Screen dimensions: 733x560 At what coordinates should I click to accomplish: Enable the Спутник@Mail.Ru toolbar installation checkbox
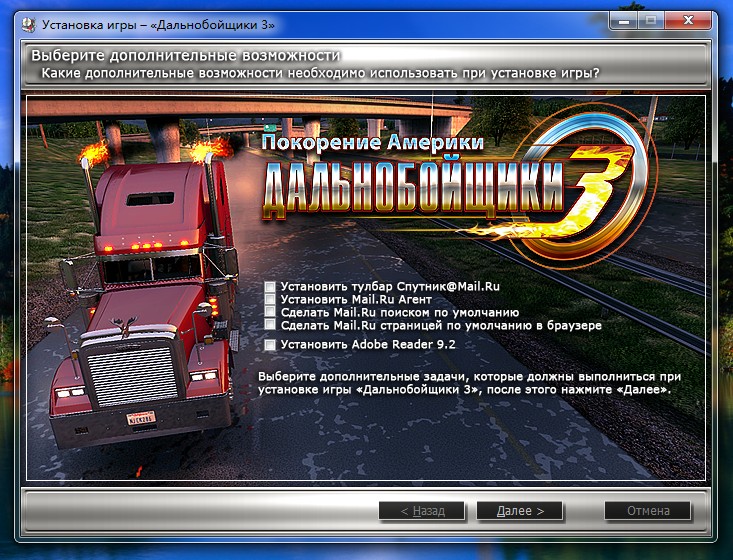[270, 287]
